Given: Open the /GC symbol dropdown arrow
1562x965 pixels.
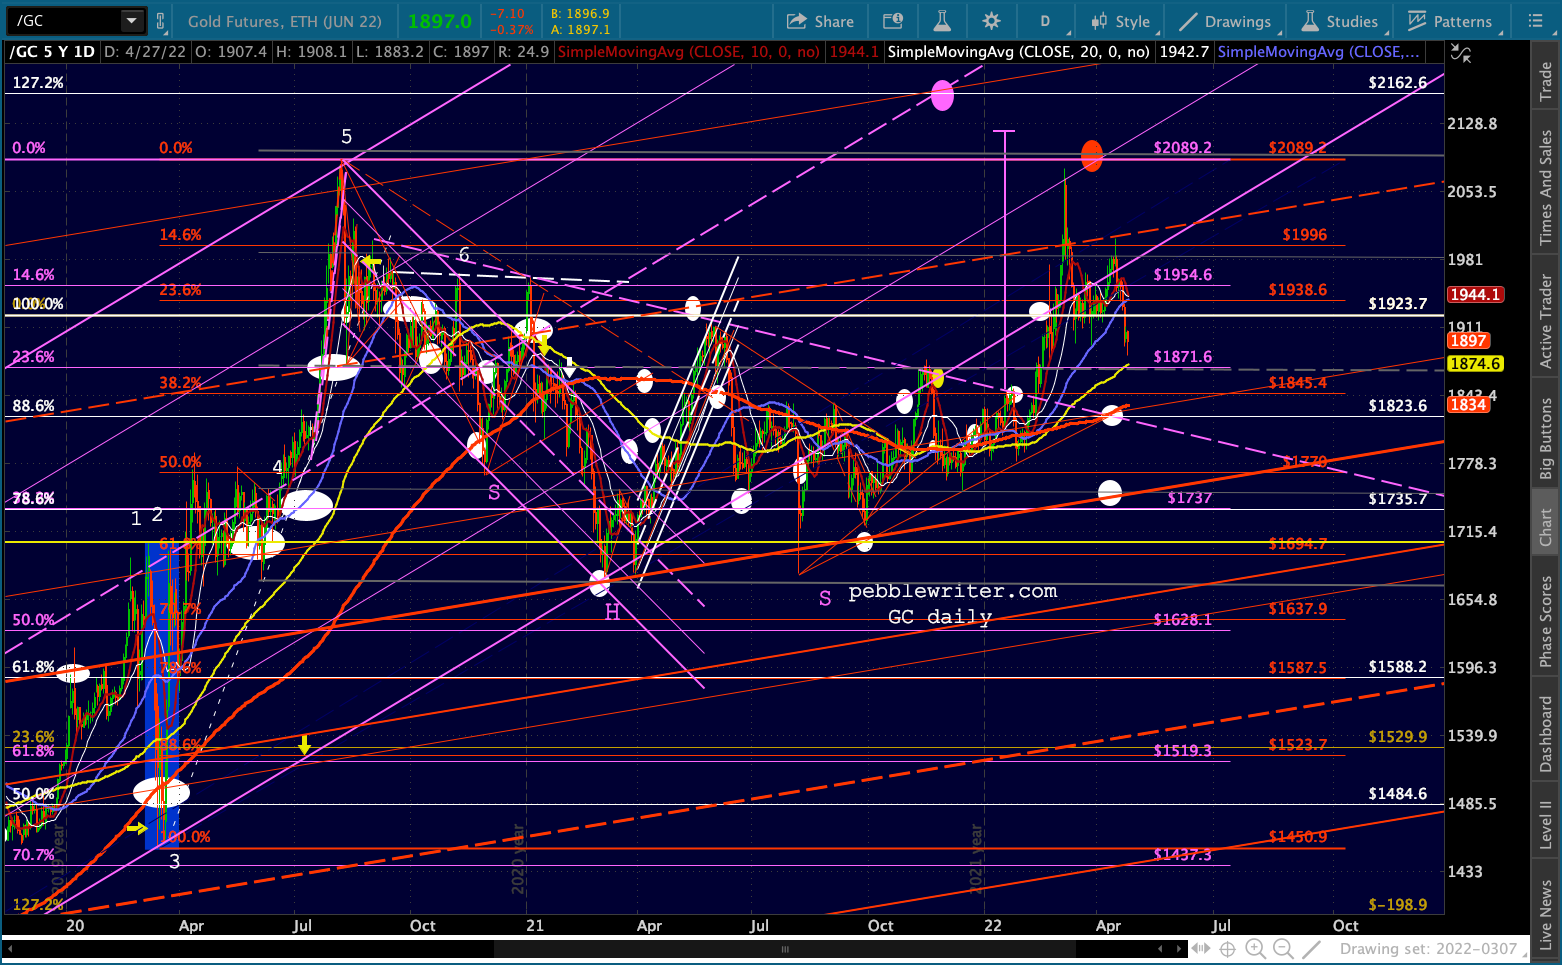Looking at the screenshot, I should [132, 20].
